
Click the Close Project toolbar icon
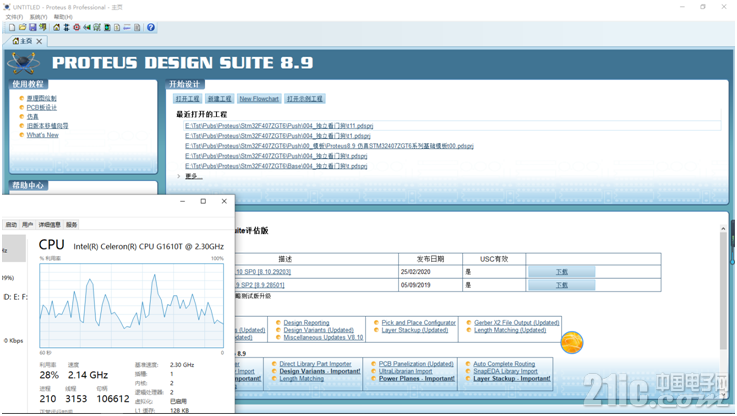43,27
